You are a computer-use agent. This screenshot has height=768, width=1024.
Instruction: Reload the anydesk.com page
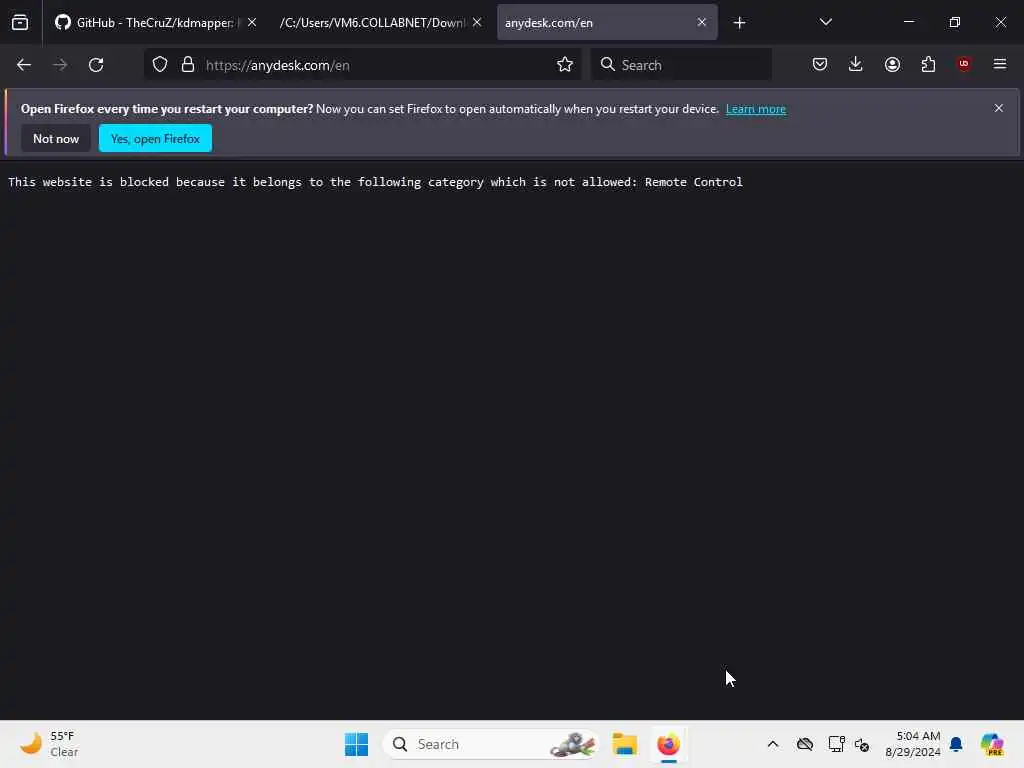[96, 65]
